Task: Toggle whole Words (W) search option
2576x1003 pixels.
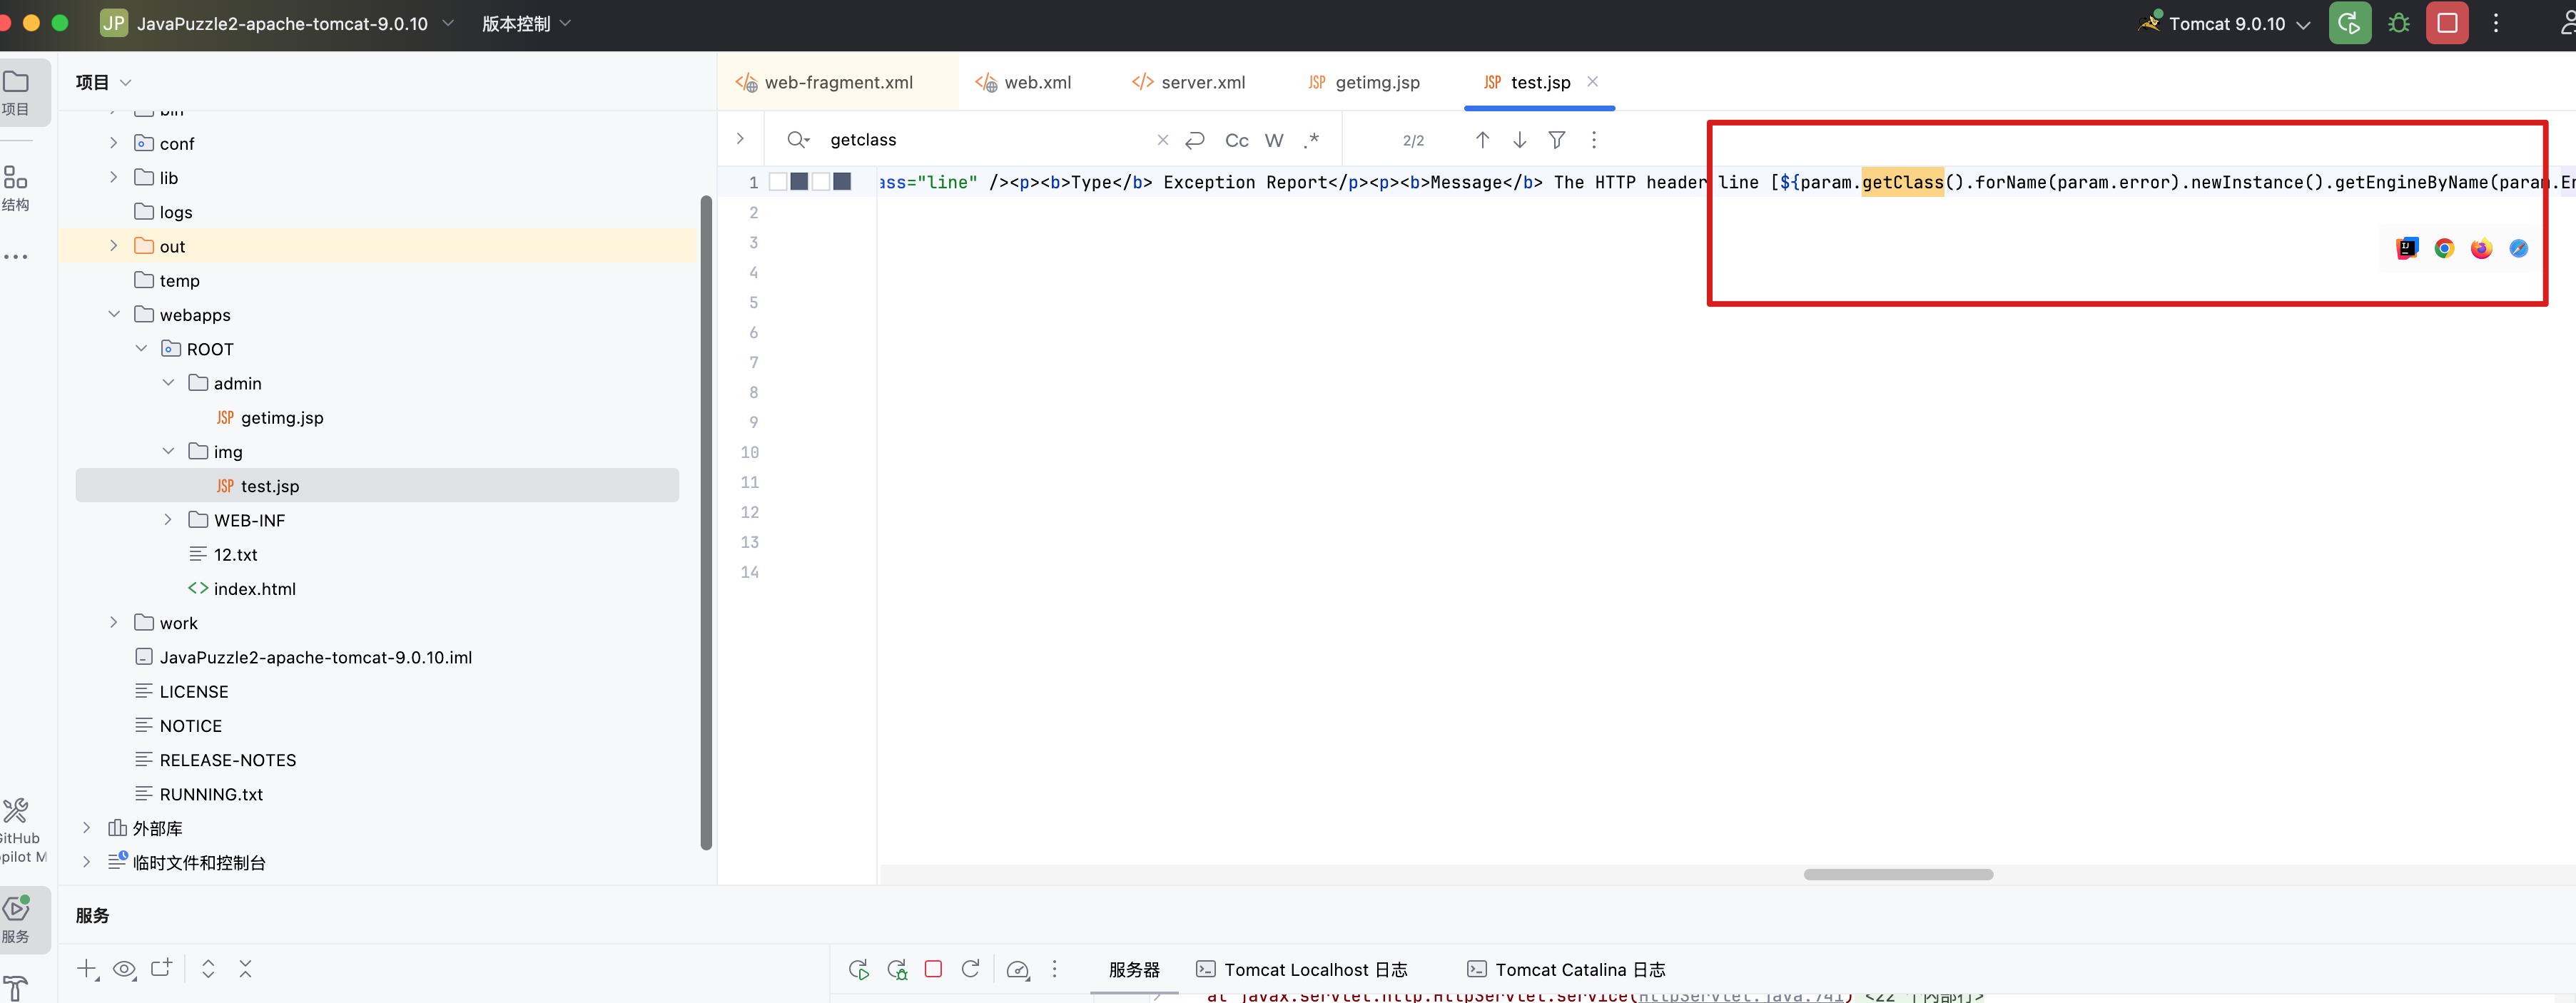Action: pyautogui.click(x=1274, y=140)
